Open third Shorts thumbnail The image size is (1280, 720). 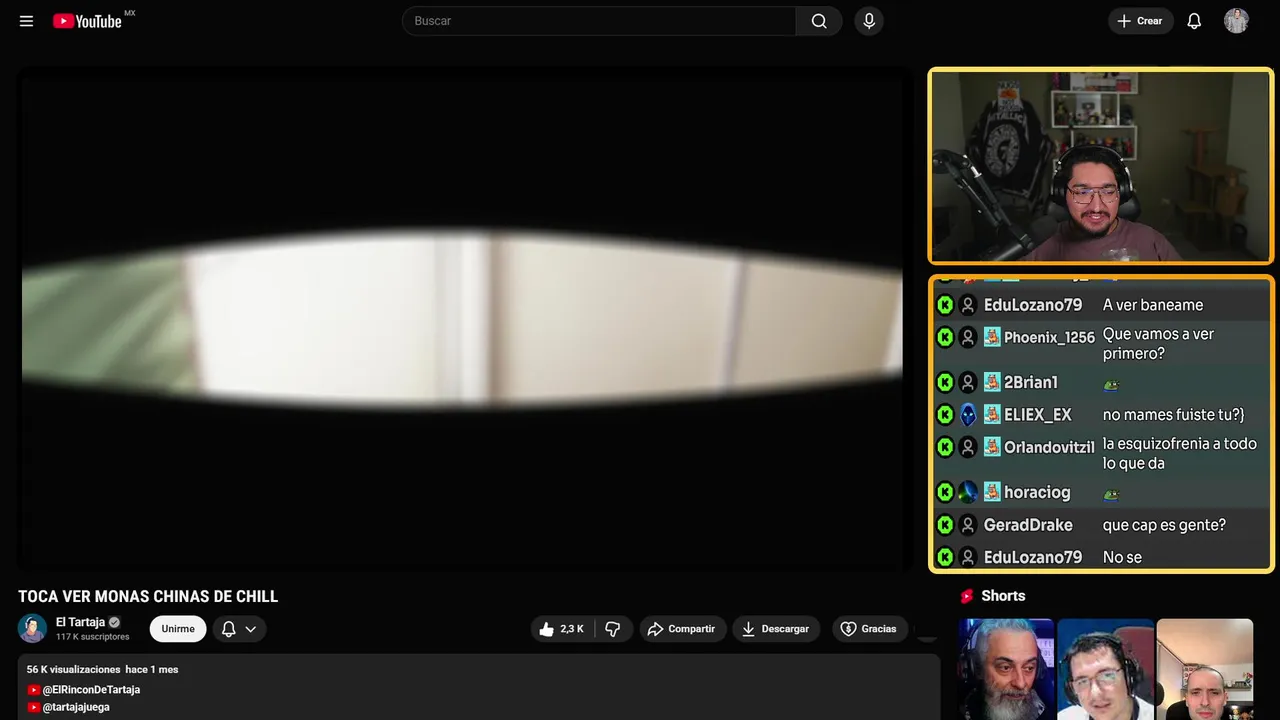coord(1204,669)
